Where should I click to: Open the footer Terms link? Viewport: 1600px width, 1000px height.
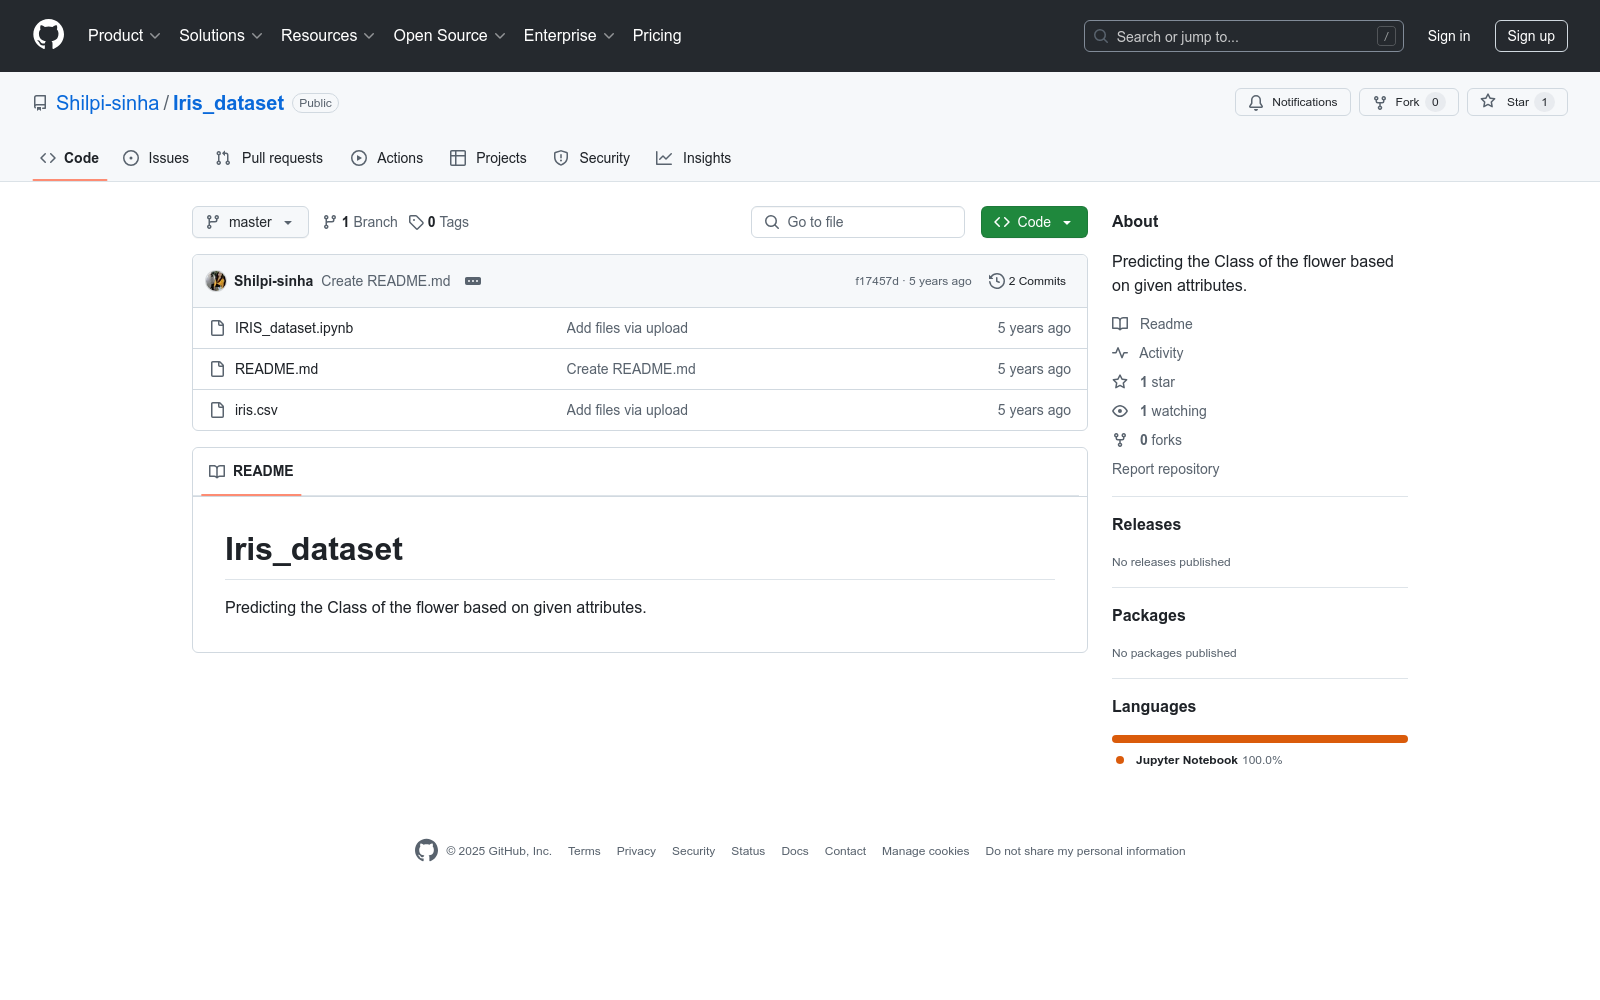click(584, 851)
